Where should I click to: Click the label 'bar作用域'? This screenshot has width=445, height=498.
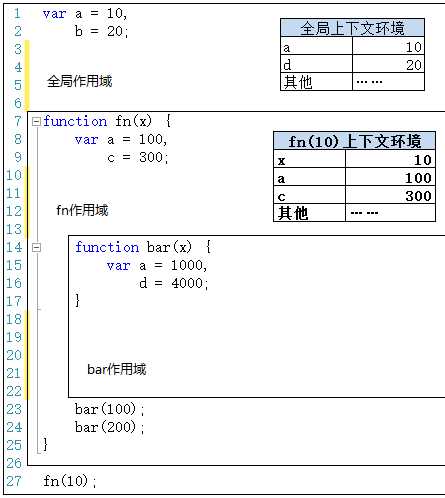(117, 369)
